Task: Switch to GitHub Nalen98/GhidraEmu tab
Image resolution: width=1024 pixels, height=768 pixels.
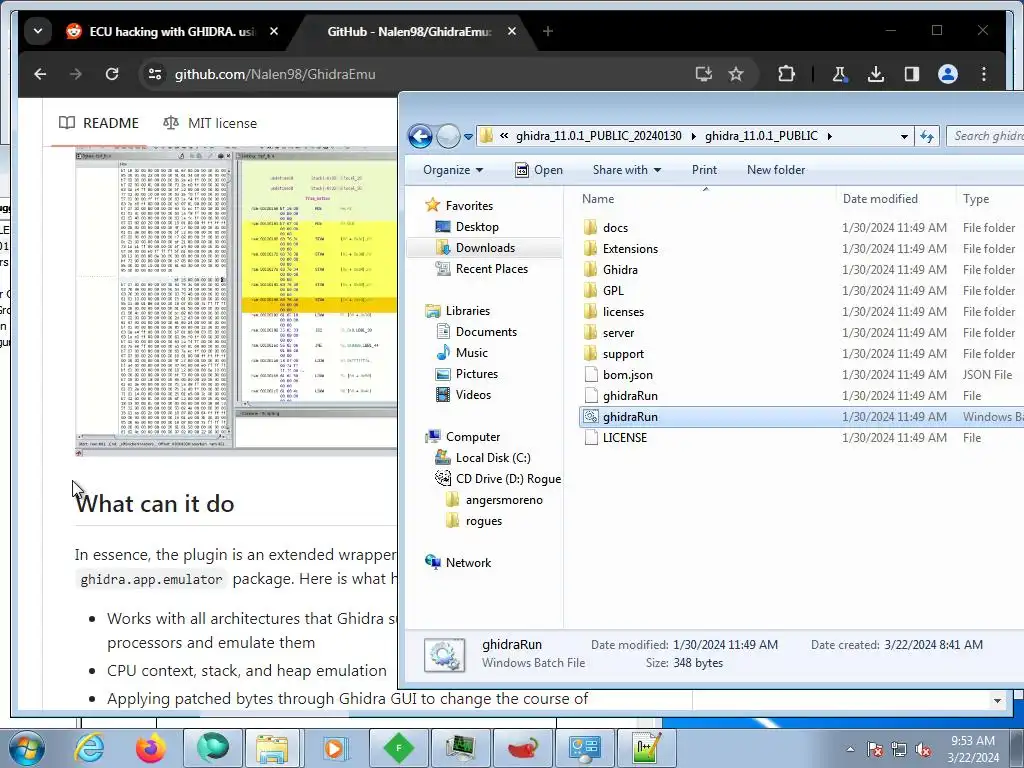Action: click(409, 31)
